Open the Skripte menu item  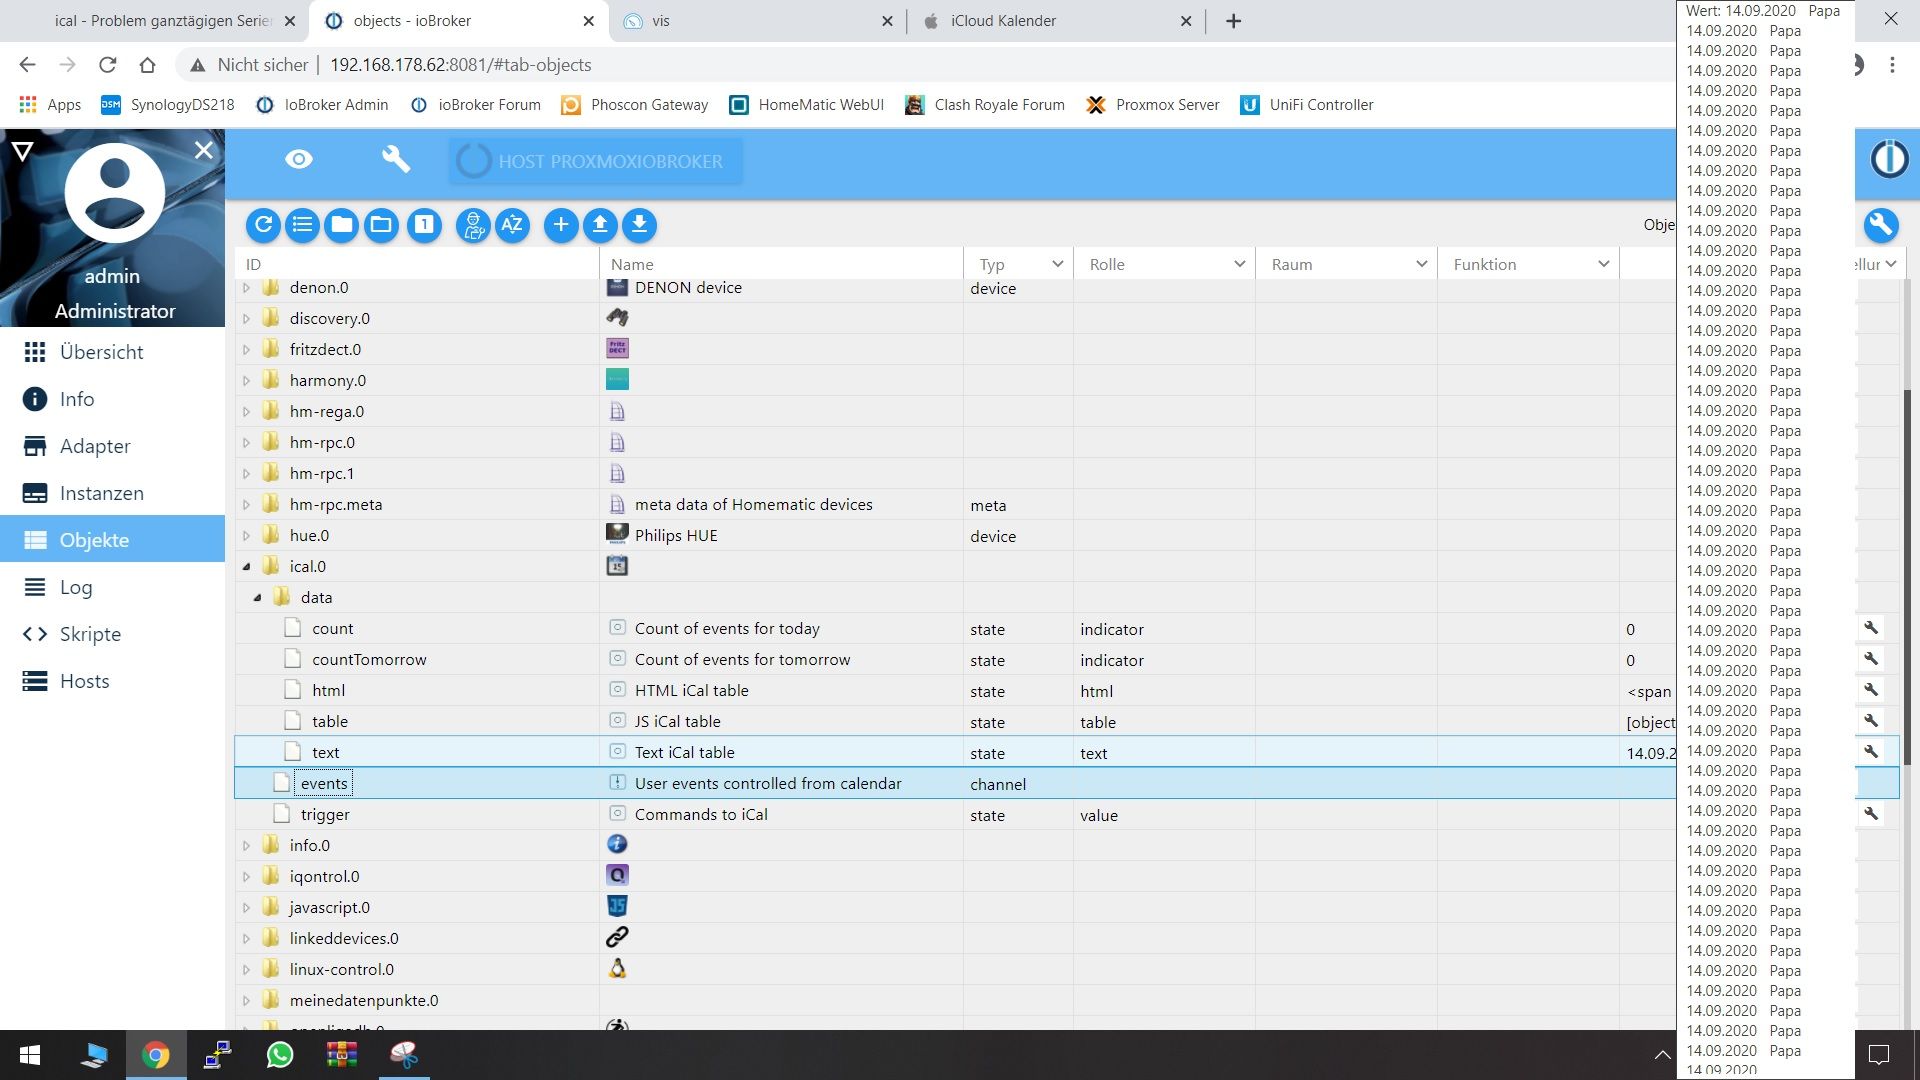[90, 634]
